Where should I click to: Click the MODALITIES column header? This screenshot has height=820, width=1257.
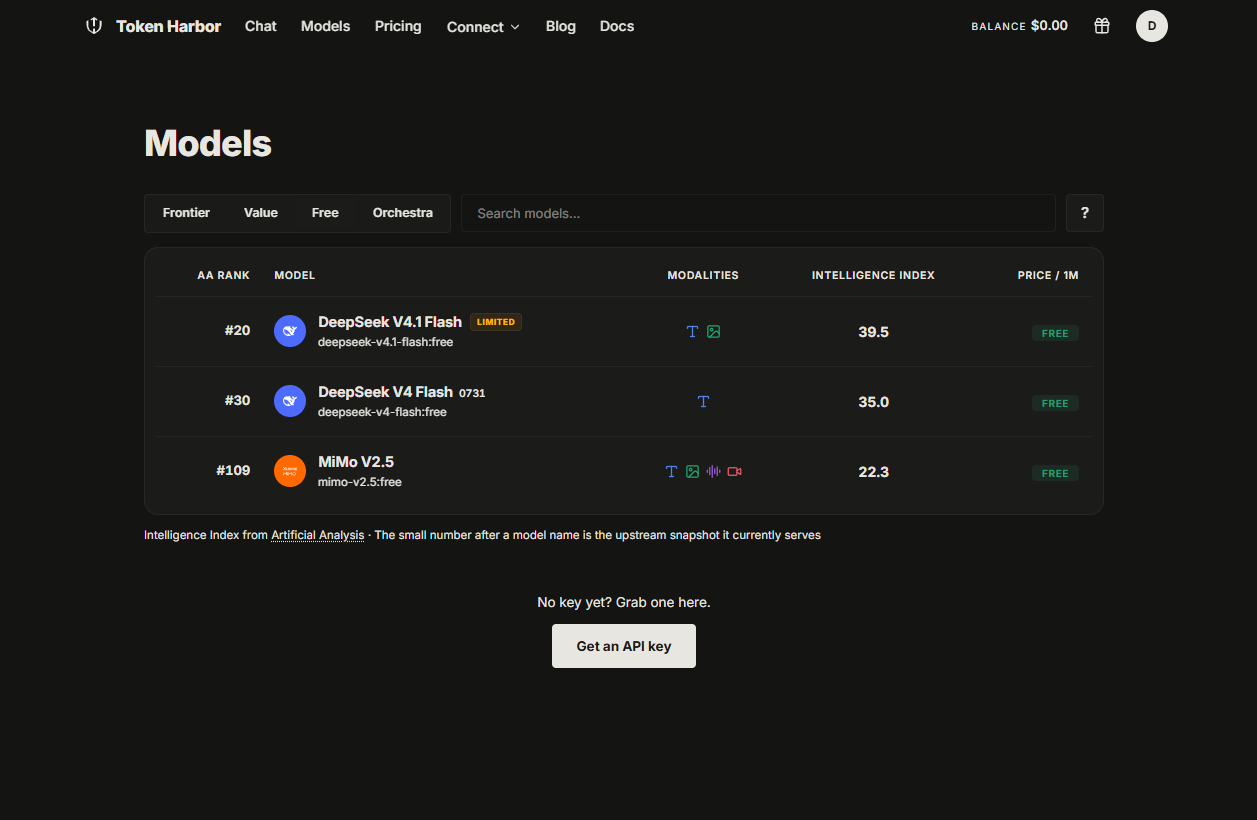(x=703, y=275)
